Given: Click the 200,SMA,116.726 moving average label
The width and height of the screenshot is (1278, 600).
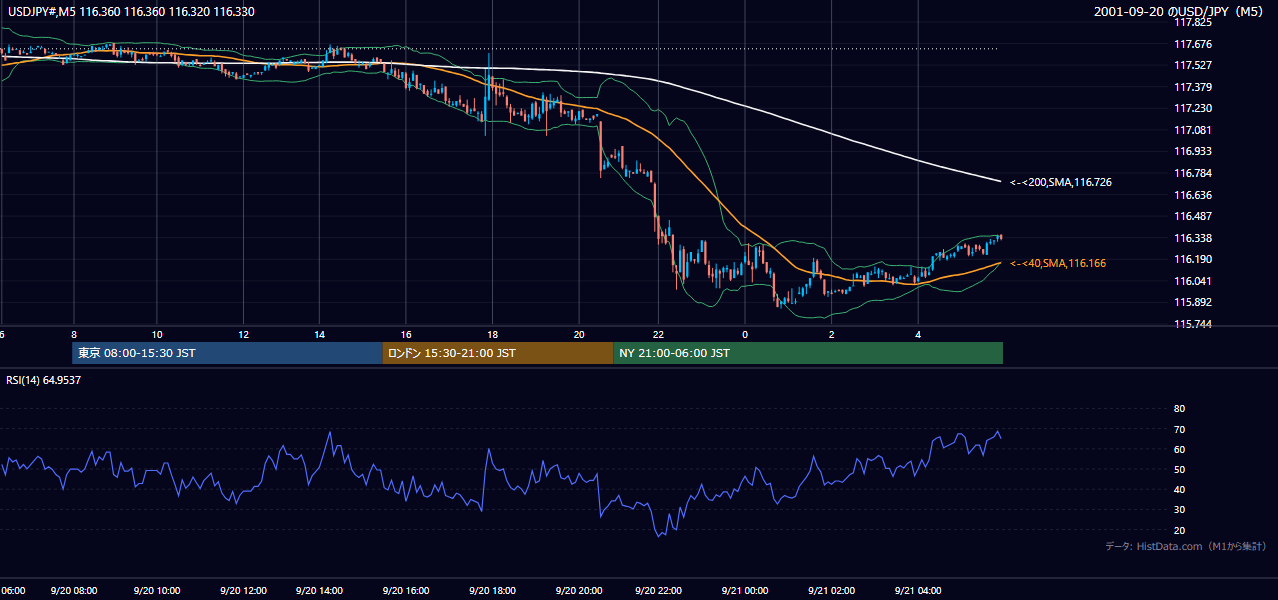Looking at the screenshot, I should point(1061,182).
